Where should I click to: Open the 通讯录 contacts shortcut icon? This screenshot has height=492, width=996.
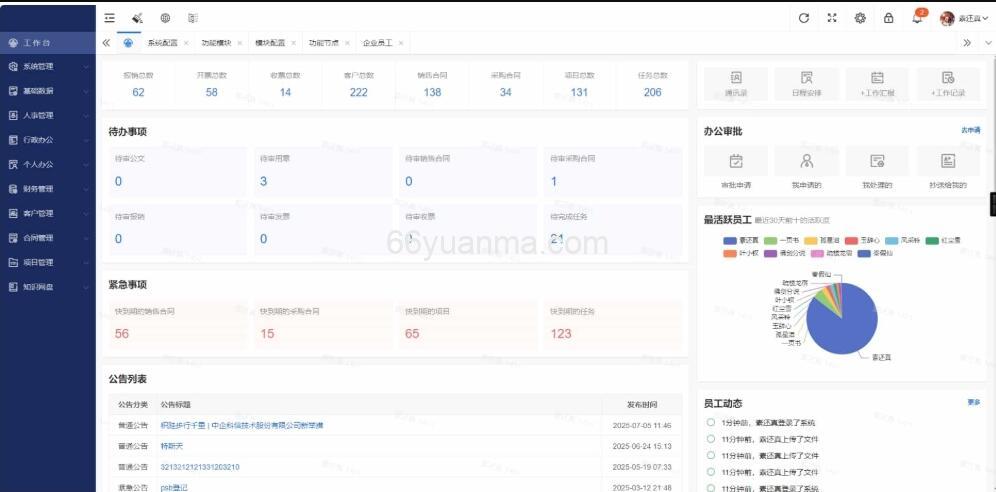click(736, 78)
